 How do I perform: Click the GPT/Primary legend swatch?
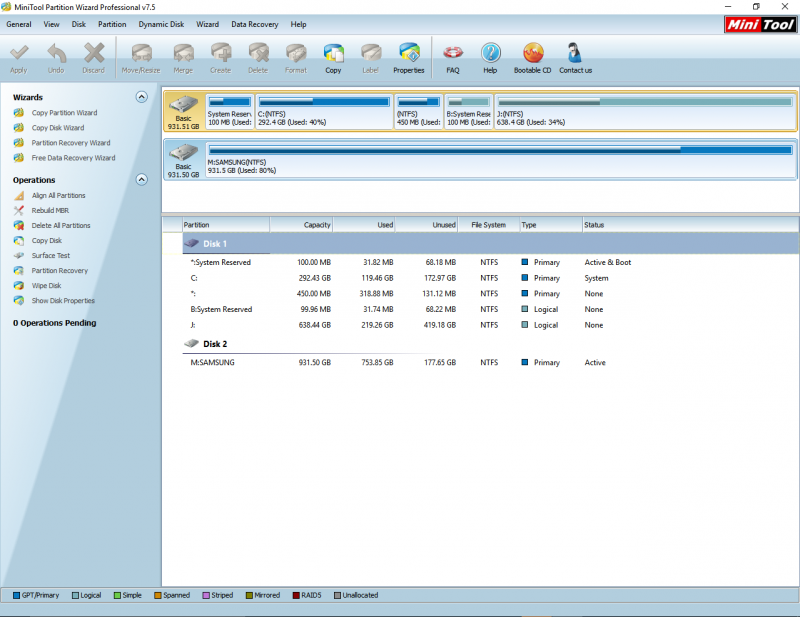16,596
